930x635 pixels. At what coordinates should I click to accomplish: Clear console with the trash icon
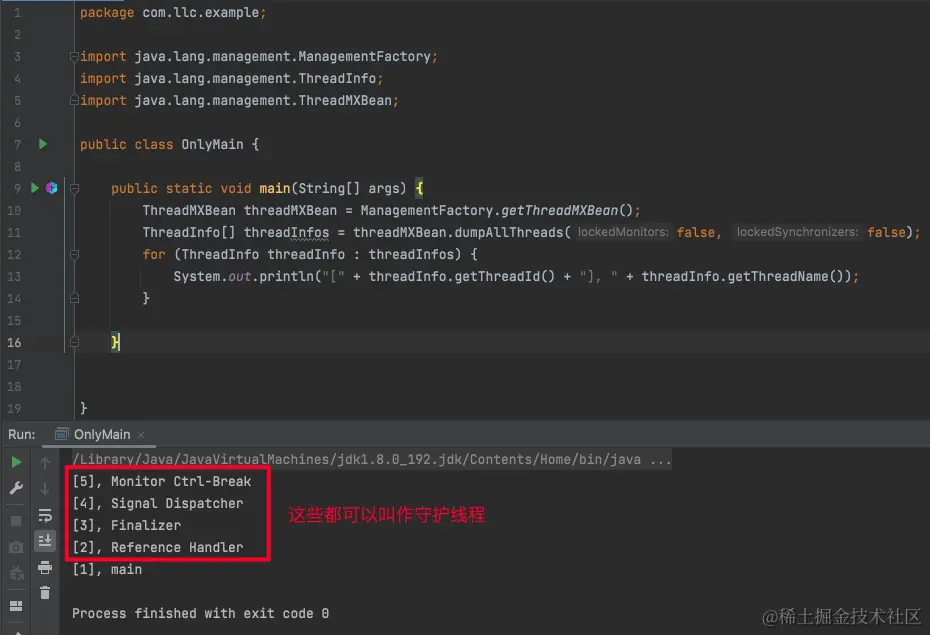(x=45, y=592)
